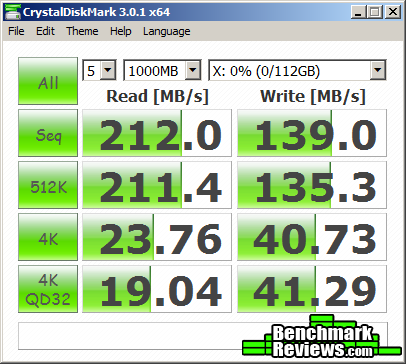Click the Write [MB/s] column header

(x=313, y=96)
